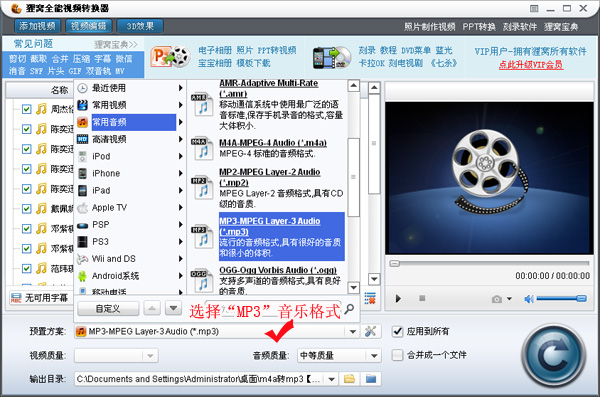Open the output folder browse icon
This screenshot has height=397, width=600.
pos(349,379)
